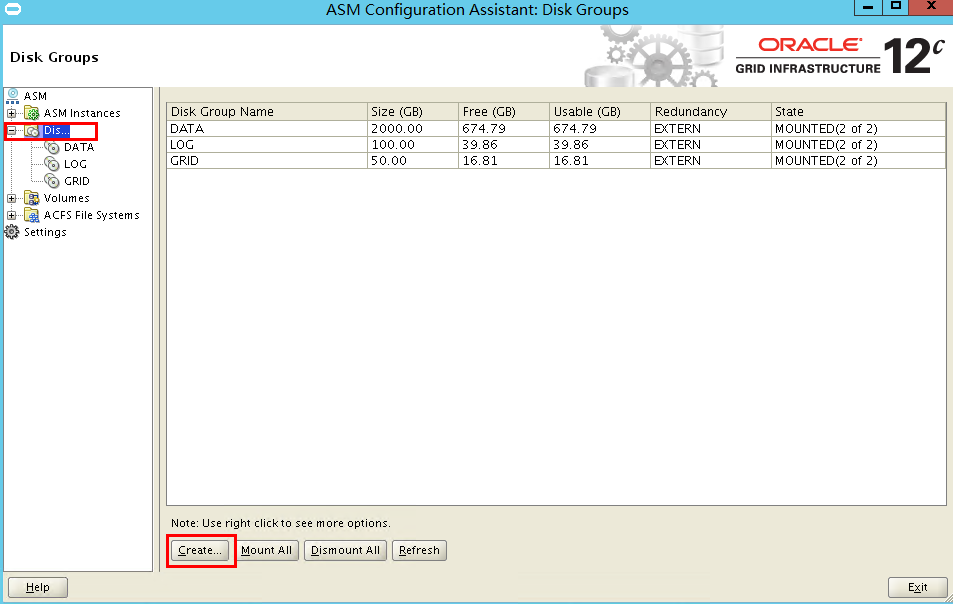Open ACFS File Systems label in tree
The image size is (953, 604).
click(91, 215)
